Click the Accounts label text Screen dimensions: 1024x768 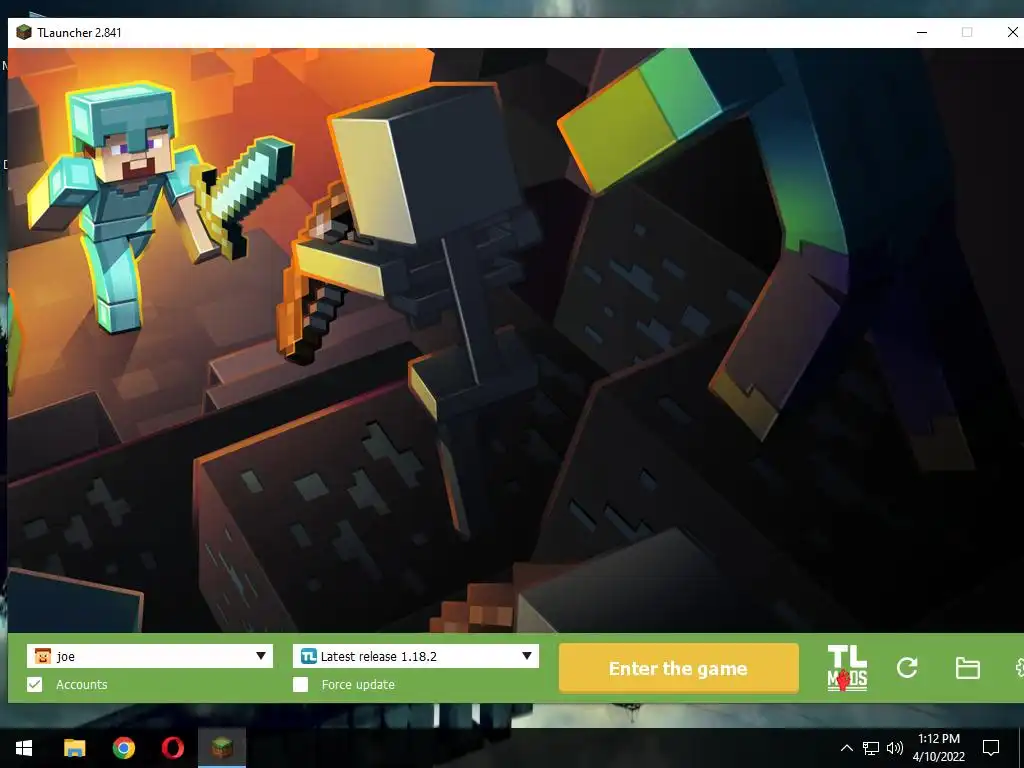(82, 684)
